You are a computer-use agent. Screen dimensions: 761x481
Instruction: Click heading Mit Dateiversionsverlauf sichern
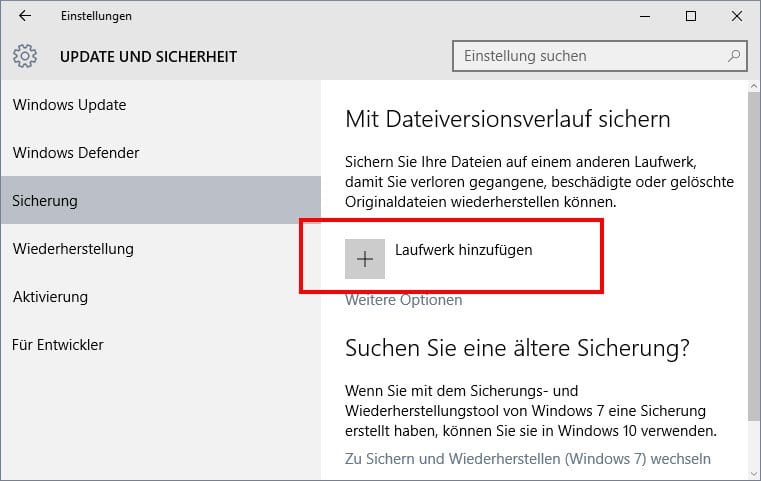[x=508, y=119]
